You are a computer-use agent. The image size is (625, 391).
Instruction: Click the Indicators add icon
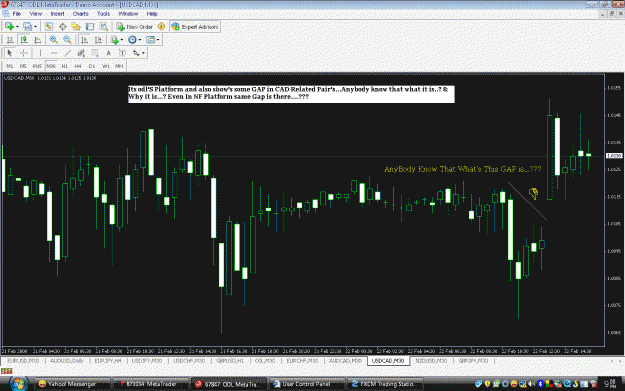click(114, 40)
